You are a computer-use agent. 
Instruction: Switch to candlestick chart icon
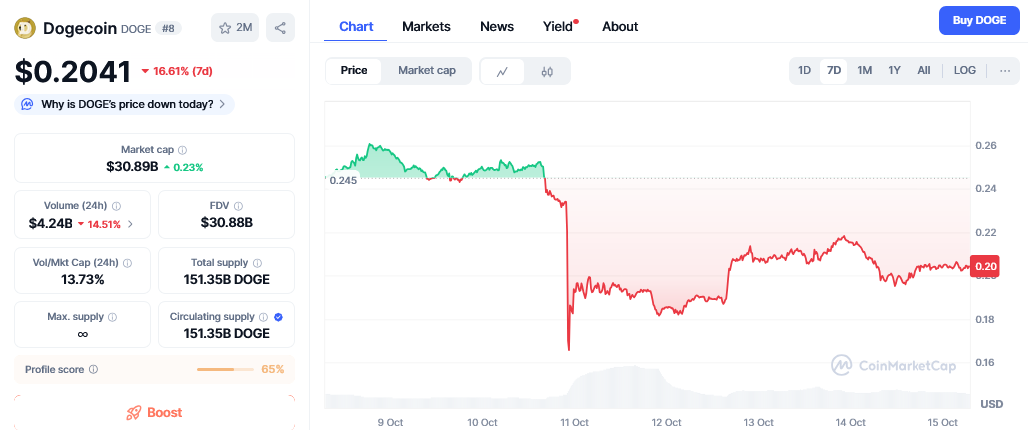click(547, 71)
